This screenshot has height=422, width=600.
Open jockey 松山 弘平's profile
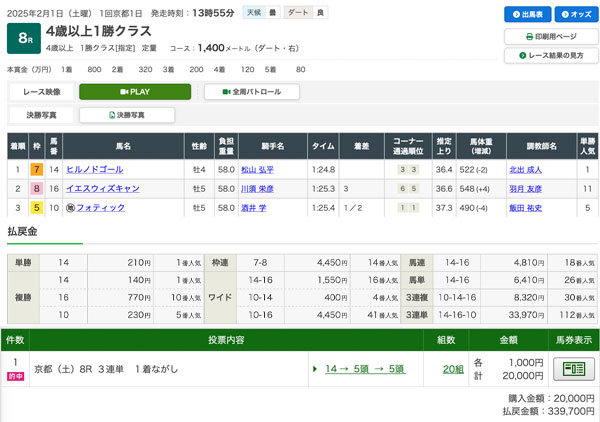coord(257,170)
